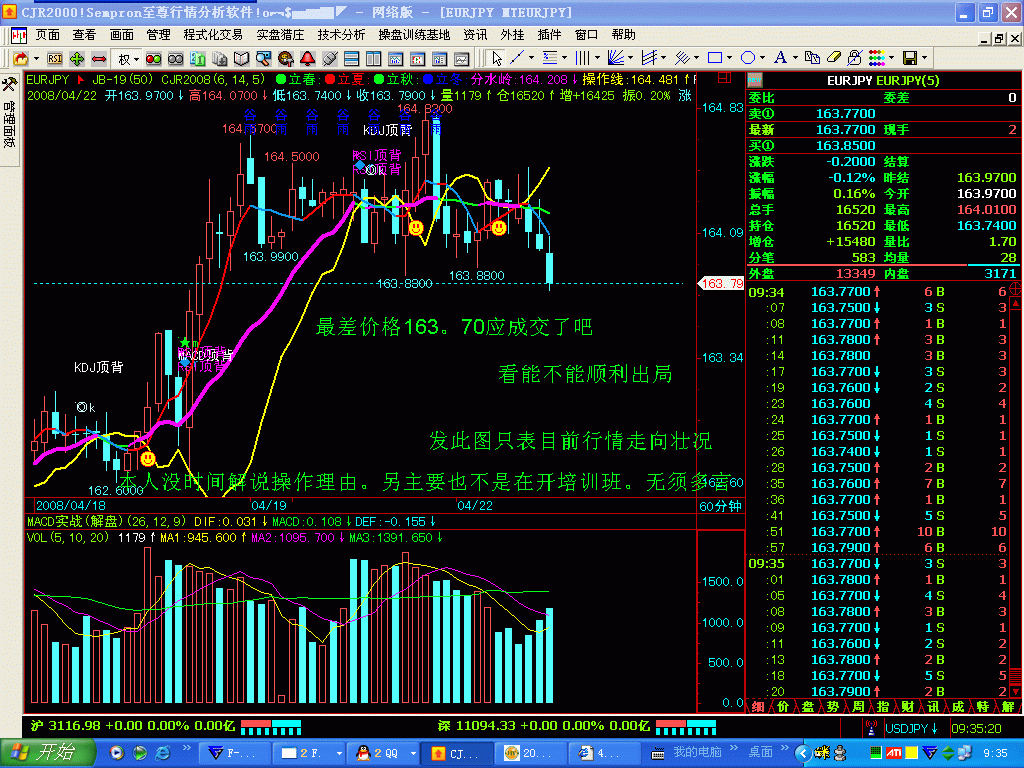The width and height of the screenshot is (1024, 768).
Task: Click the red alarm bell icon
Action: (x=308, y=59)
